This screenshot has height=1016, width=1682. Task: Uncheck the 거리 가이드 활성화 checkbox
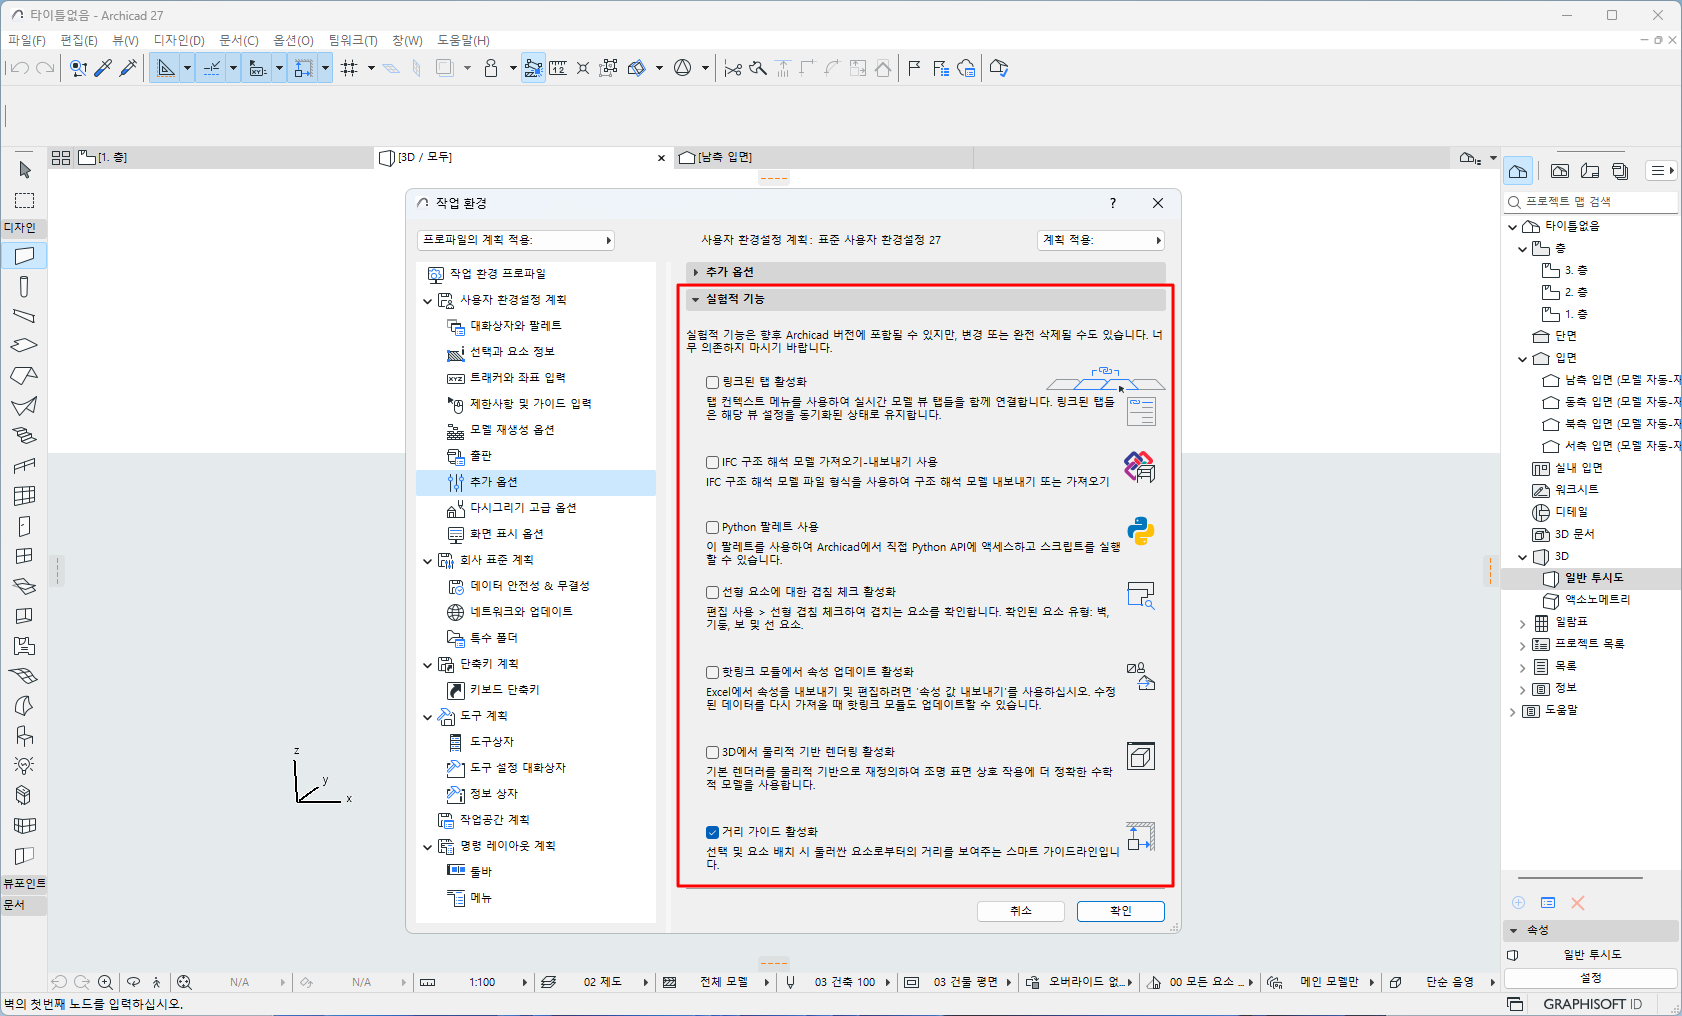click(x=713, y=832)
